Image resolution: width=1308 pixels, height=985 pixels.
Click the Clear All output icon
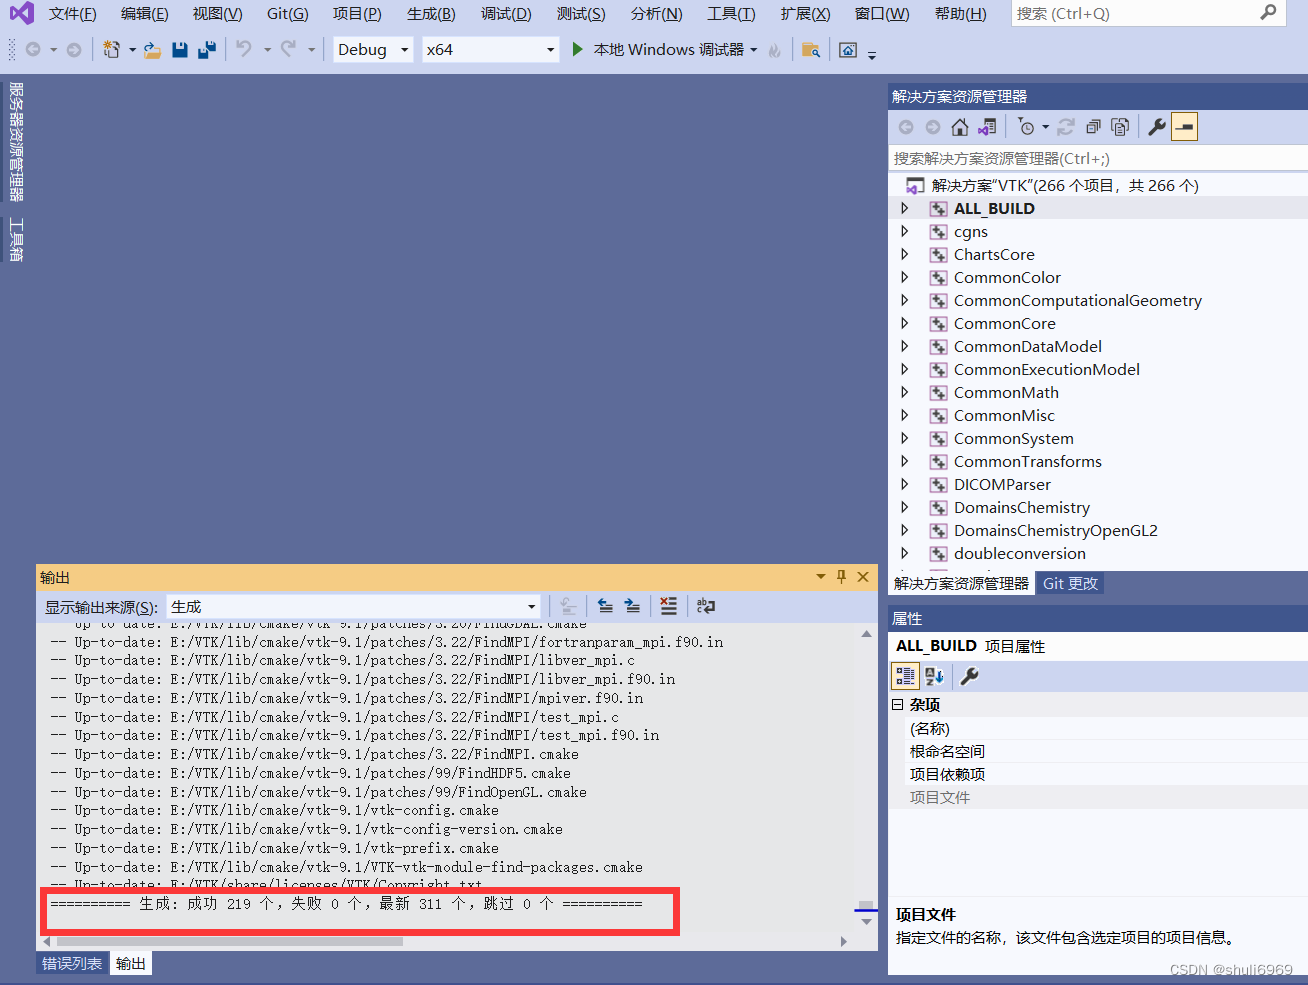click(669, 606)
